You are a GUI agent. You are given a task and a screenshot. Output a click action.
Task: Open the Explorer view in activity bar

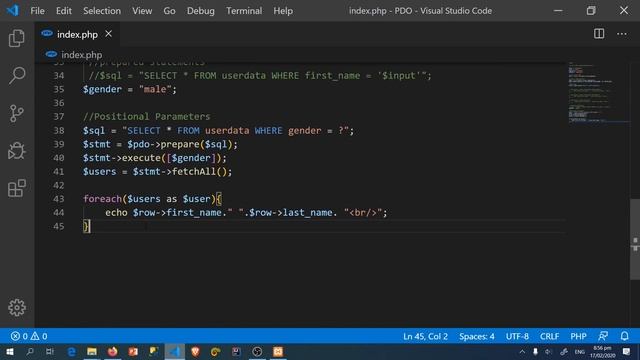tap(17, 38)
